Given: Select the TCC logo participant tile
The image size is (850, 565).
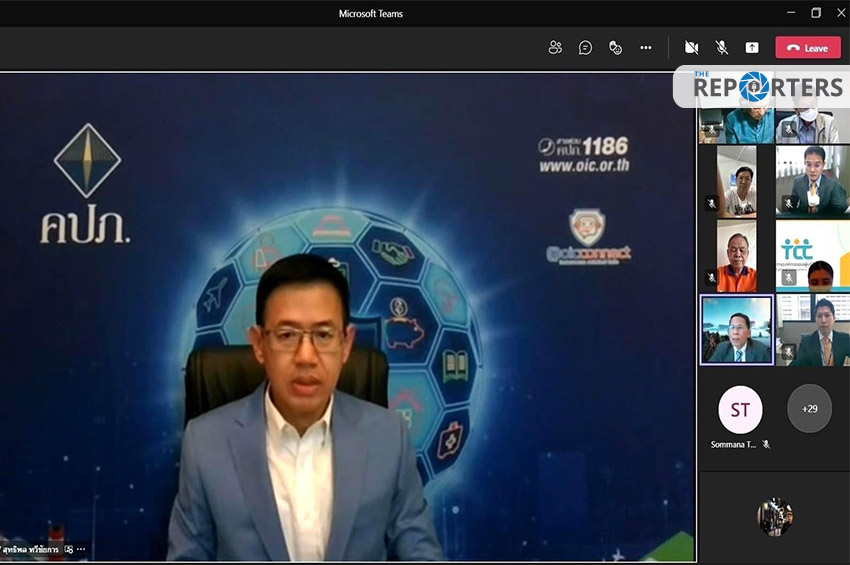Looking at the screenshot, I should click(x=812, y=255).
